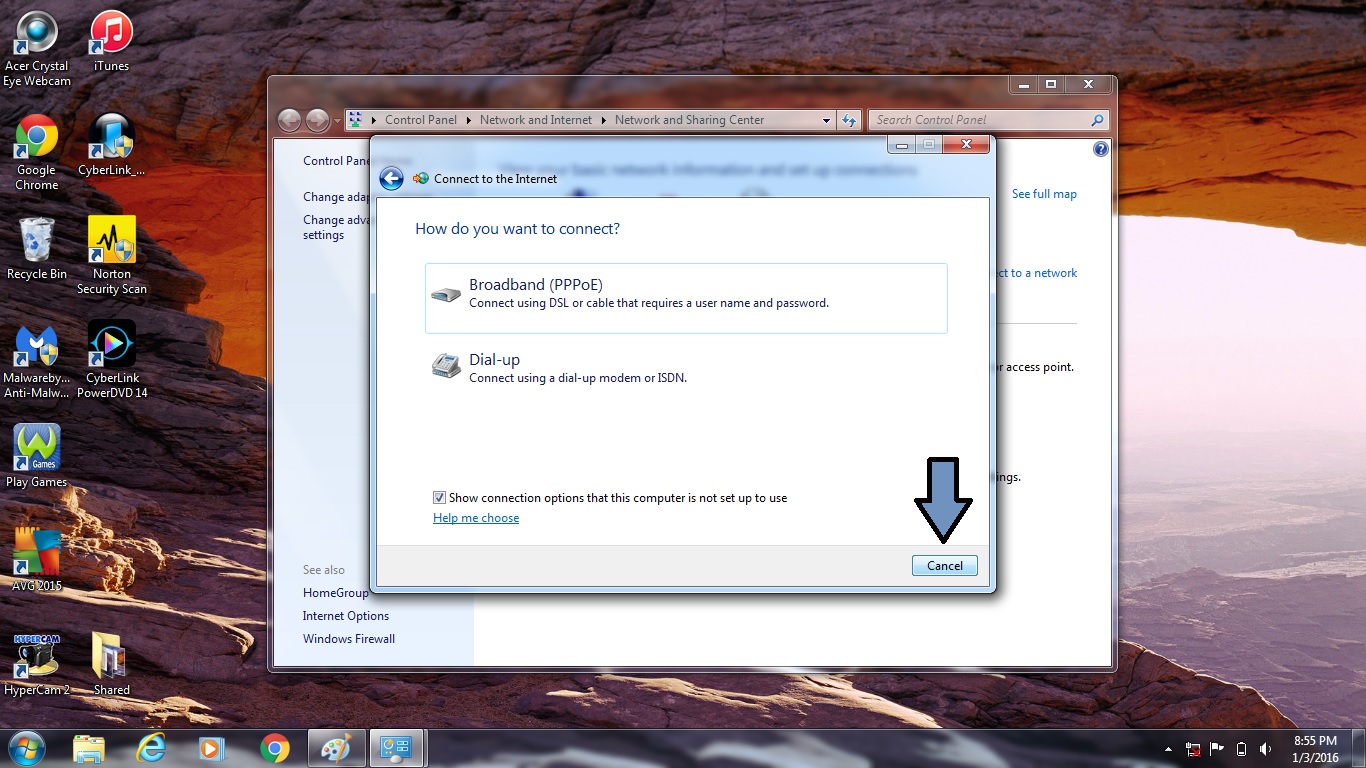Choose the Dial-up connection option
Screen dimensions: 1366x768
tap(686, 368)
